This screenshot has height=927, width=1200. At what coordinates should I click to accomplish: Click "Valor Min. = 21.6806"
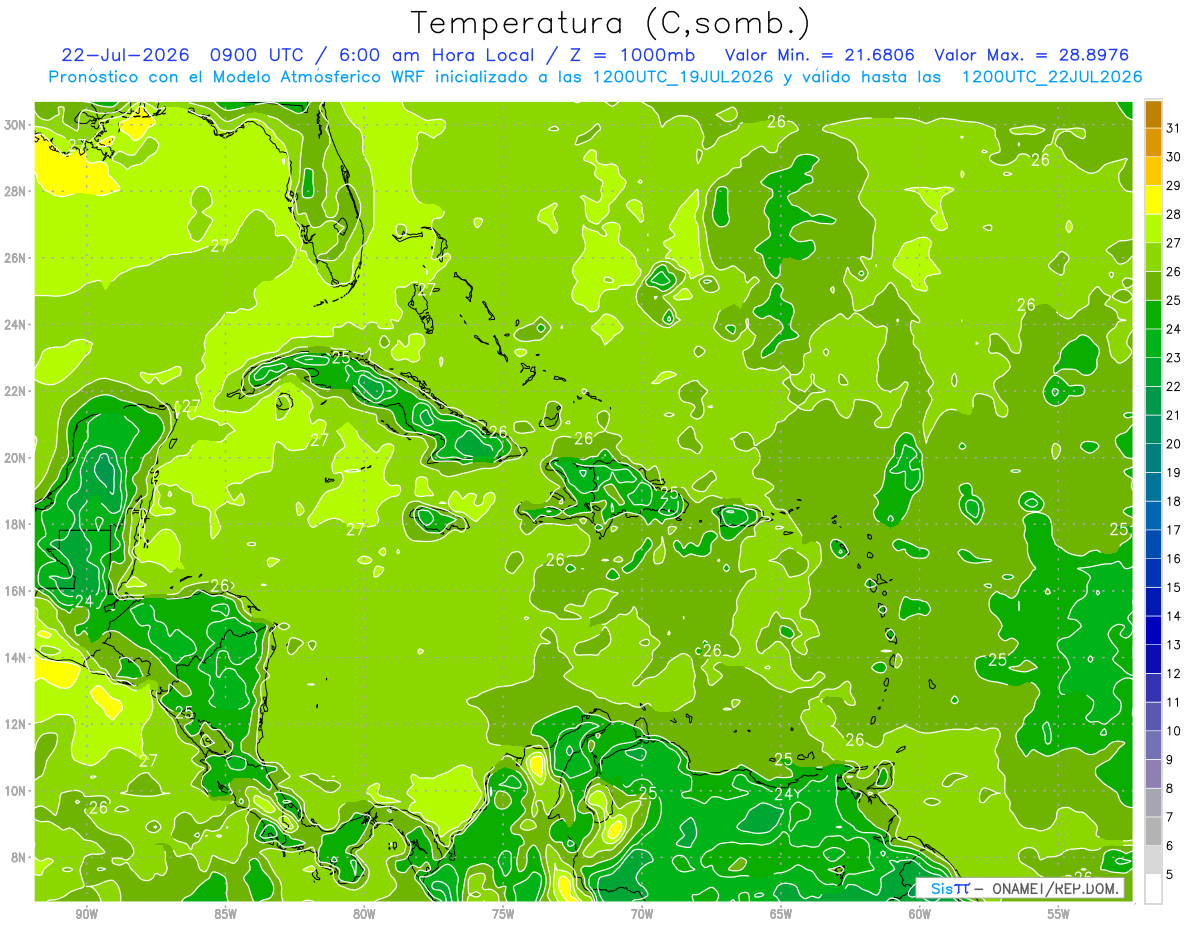pyautogui.click(x=822, y=55)
